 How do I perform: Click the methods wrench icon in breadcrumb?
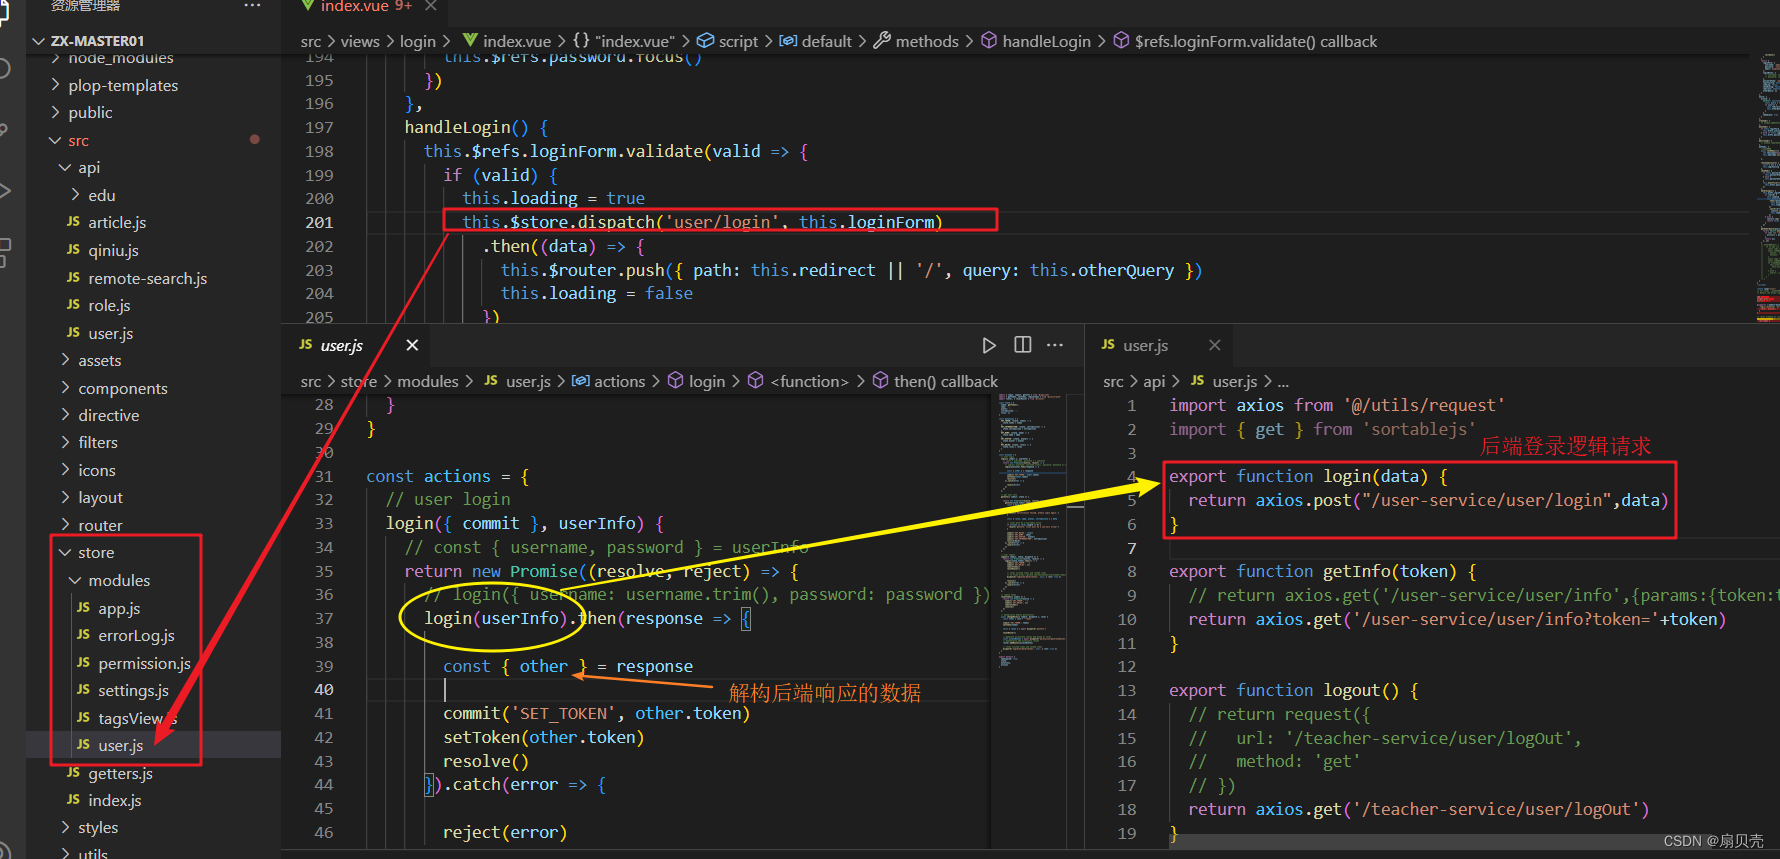882,41
